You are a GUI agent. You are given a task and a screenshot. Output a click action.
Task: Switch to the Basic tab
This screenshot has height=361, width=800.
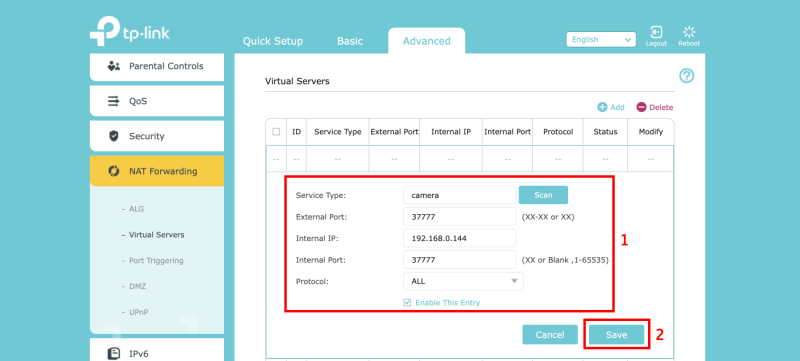point(350,41)
